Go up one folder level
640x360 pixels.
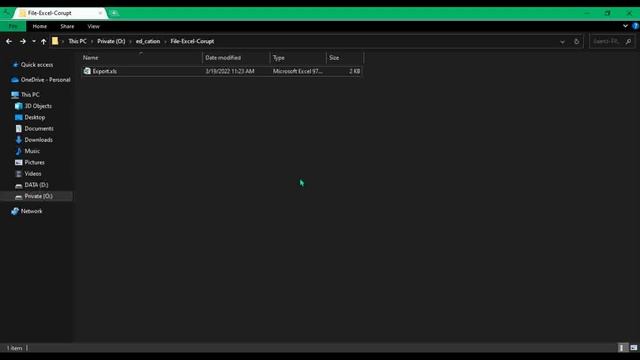(x=43, y=41)
